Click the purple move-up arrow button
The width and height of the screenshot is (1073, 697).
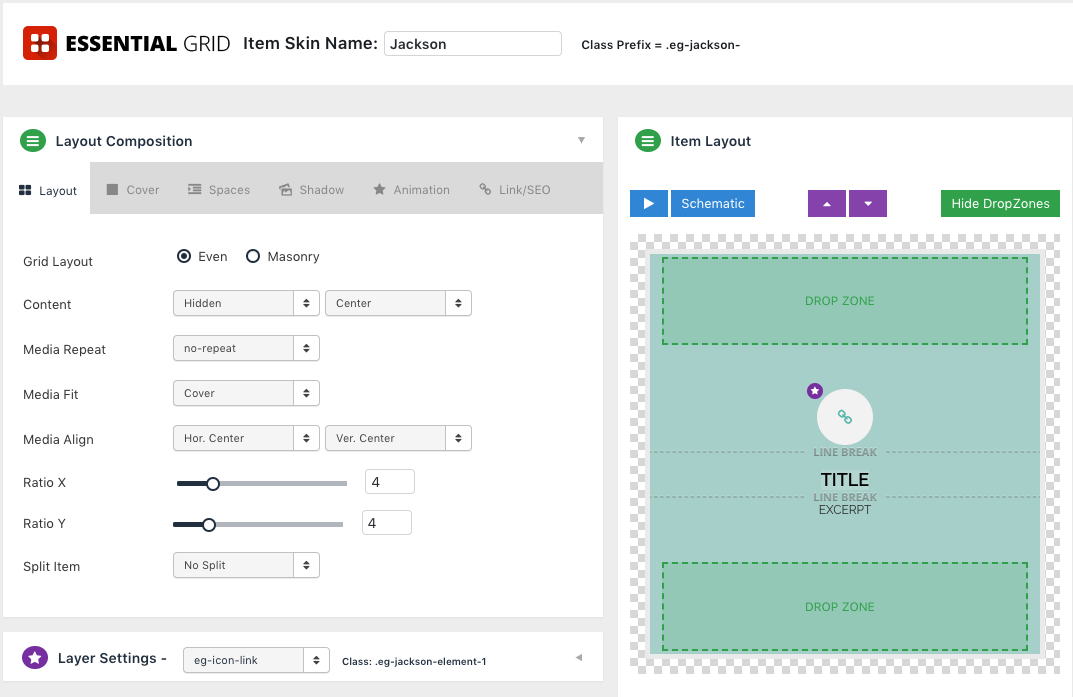click(827, 204)
